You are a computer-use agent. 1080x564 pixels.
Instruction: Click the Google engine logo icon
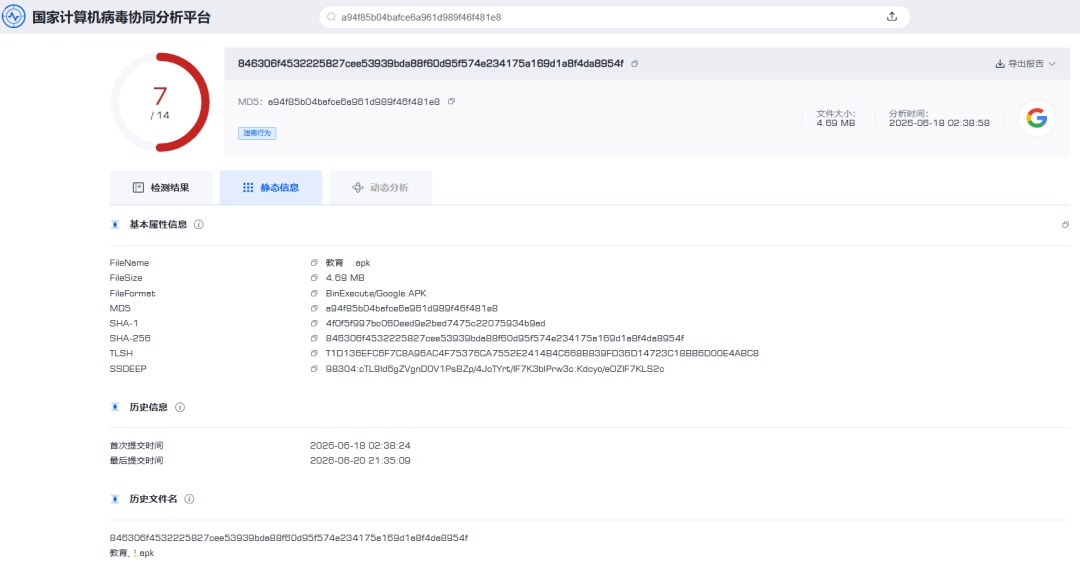click(1036, 118)
